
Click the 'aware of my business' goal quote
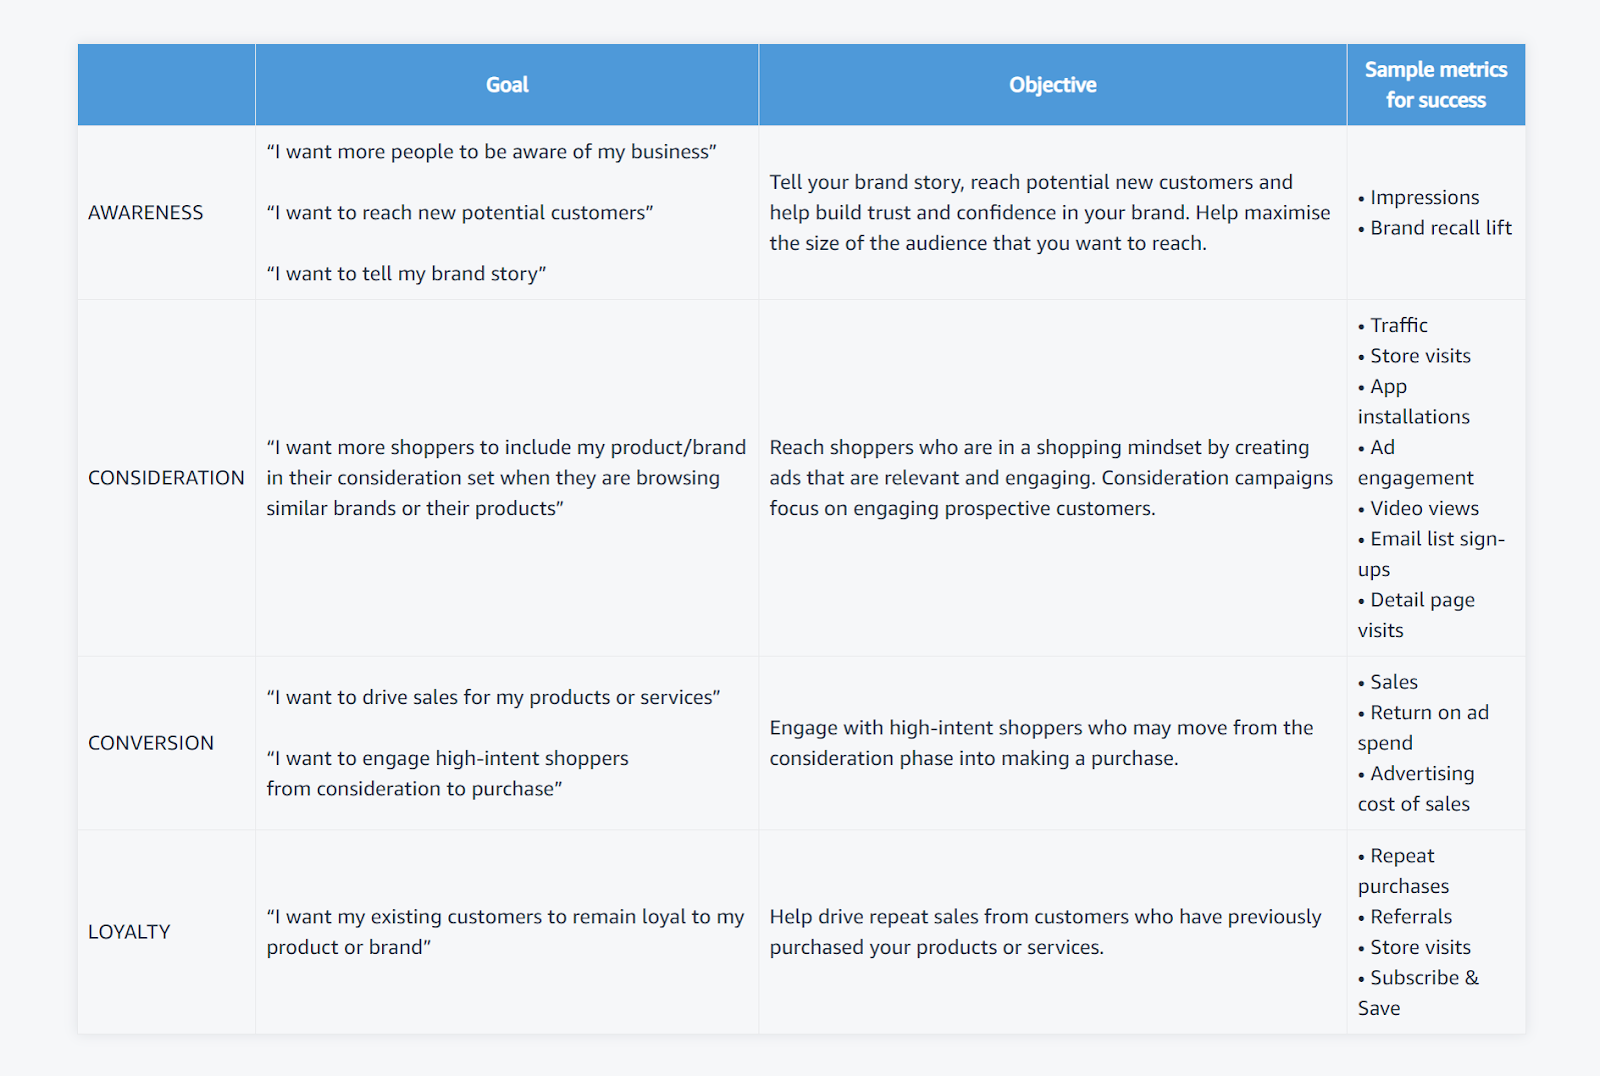[491, 152]
